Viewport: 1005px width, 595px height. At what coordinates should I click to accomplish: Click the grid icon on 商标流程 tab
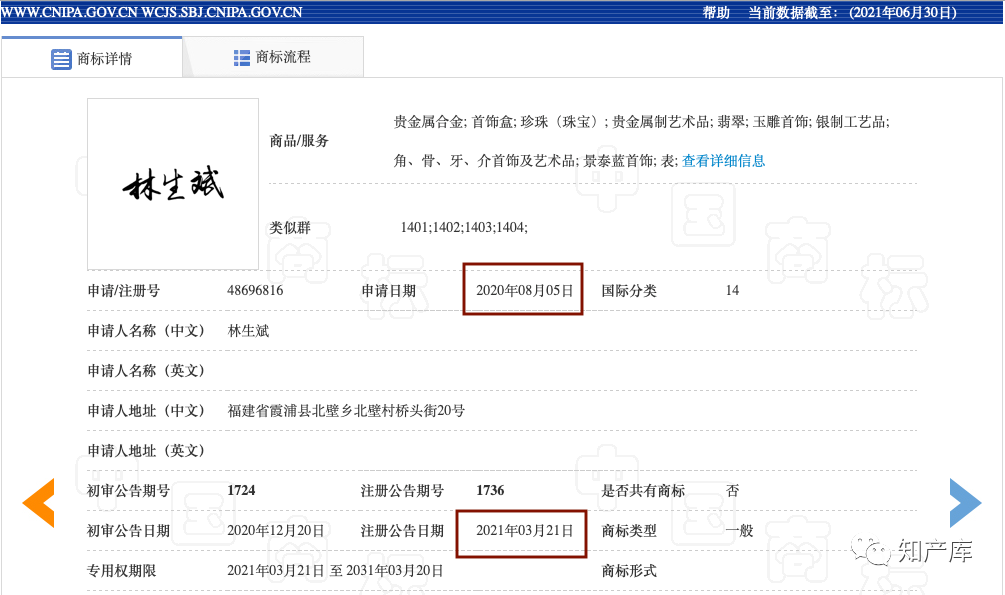[x=242, y=58]
